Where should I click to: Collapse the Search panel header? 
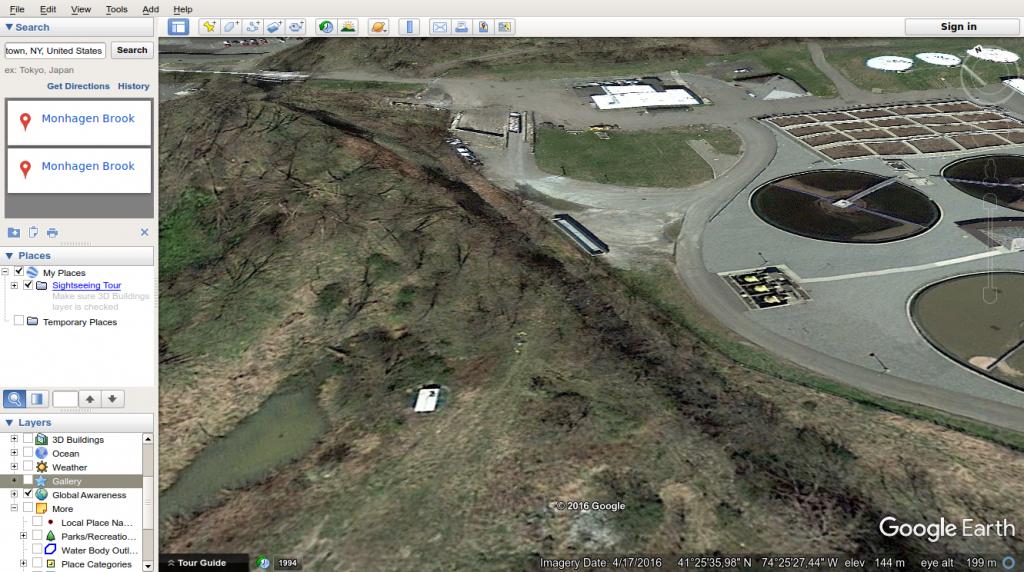point(10,27)
